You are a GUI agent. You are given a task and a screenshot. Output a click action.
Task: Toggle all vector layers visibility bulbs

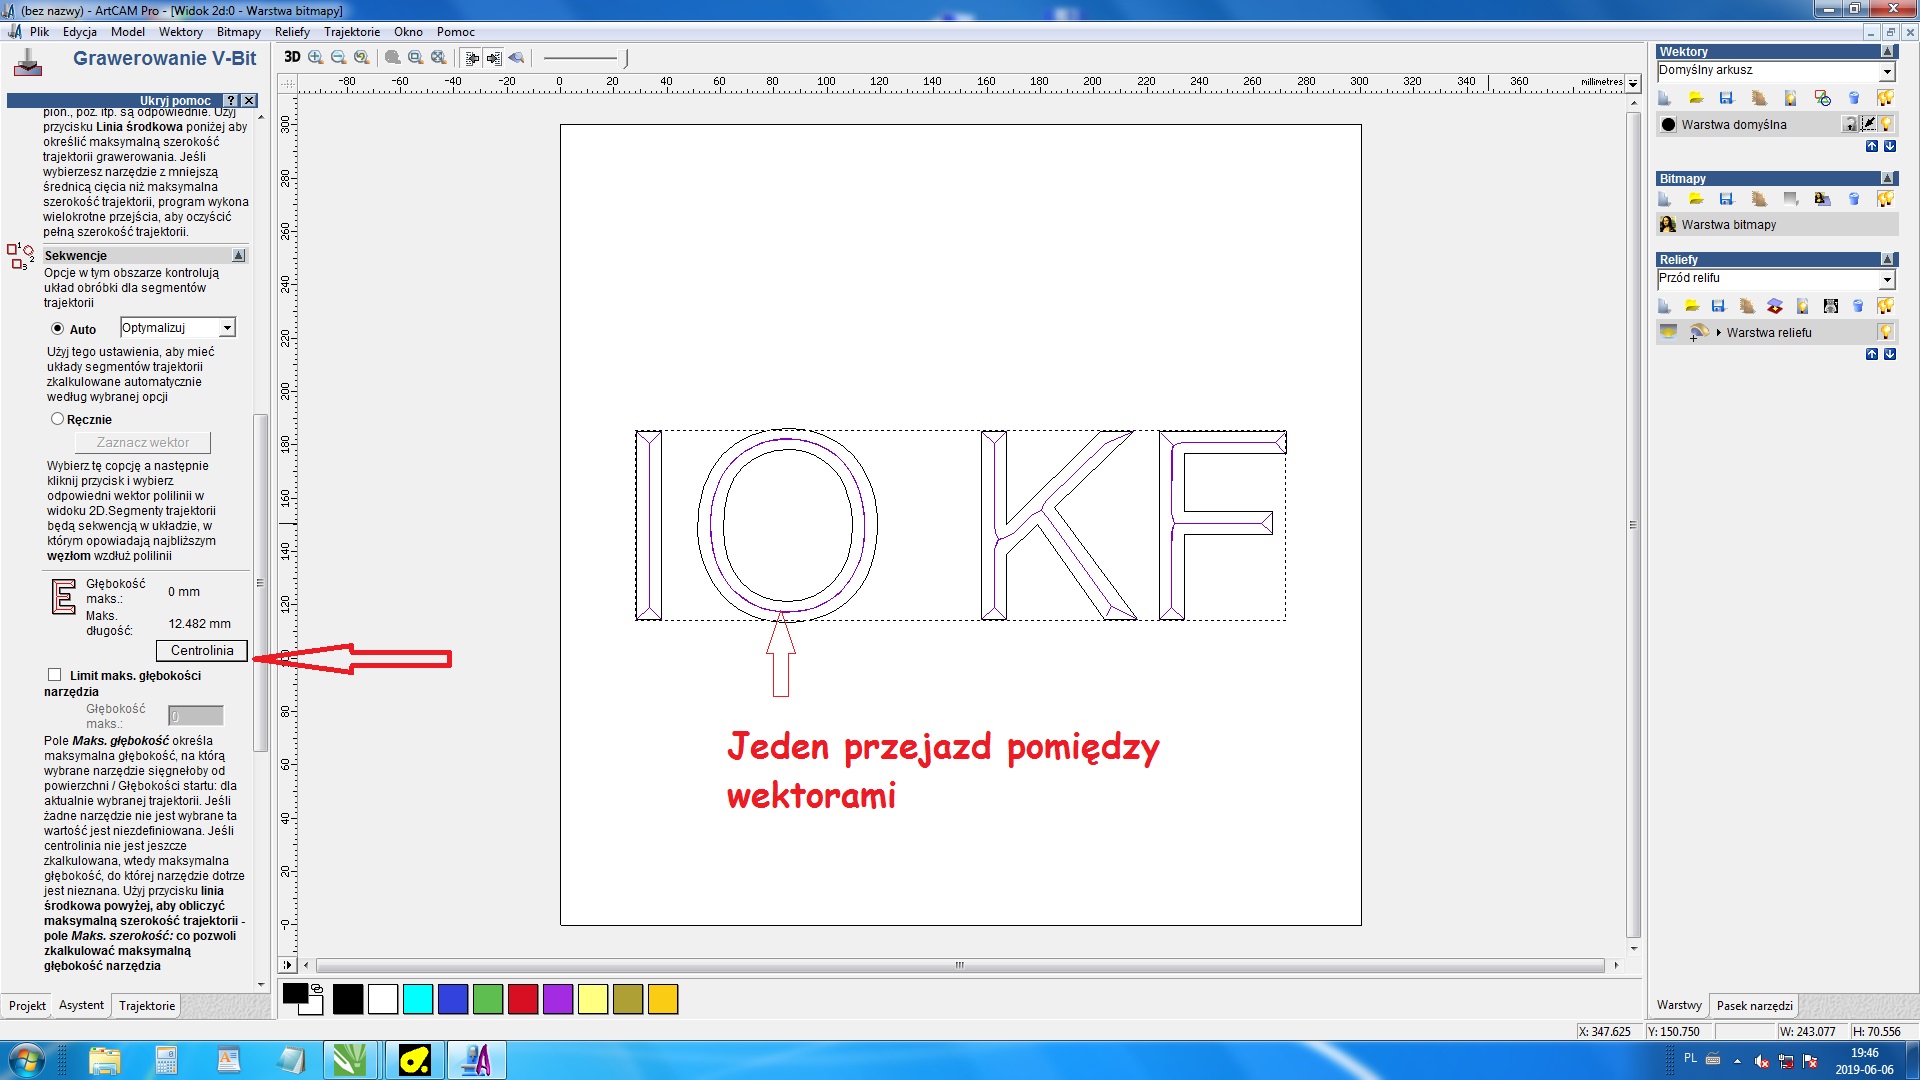tap(1886, 97)
